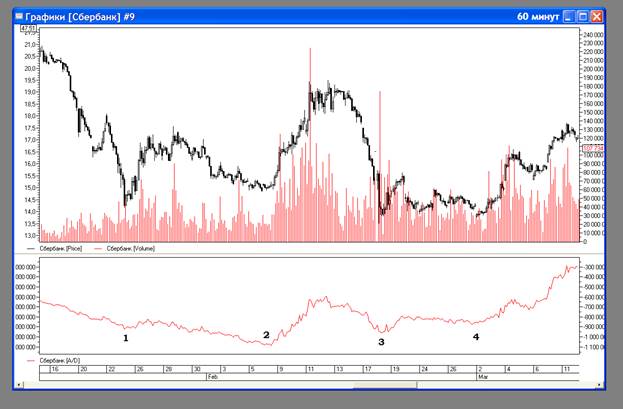This screenshot has width=623, height=409.
Task: Click the boxed 47.51 price value label
Action: (x=28, y=29)
